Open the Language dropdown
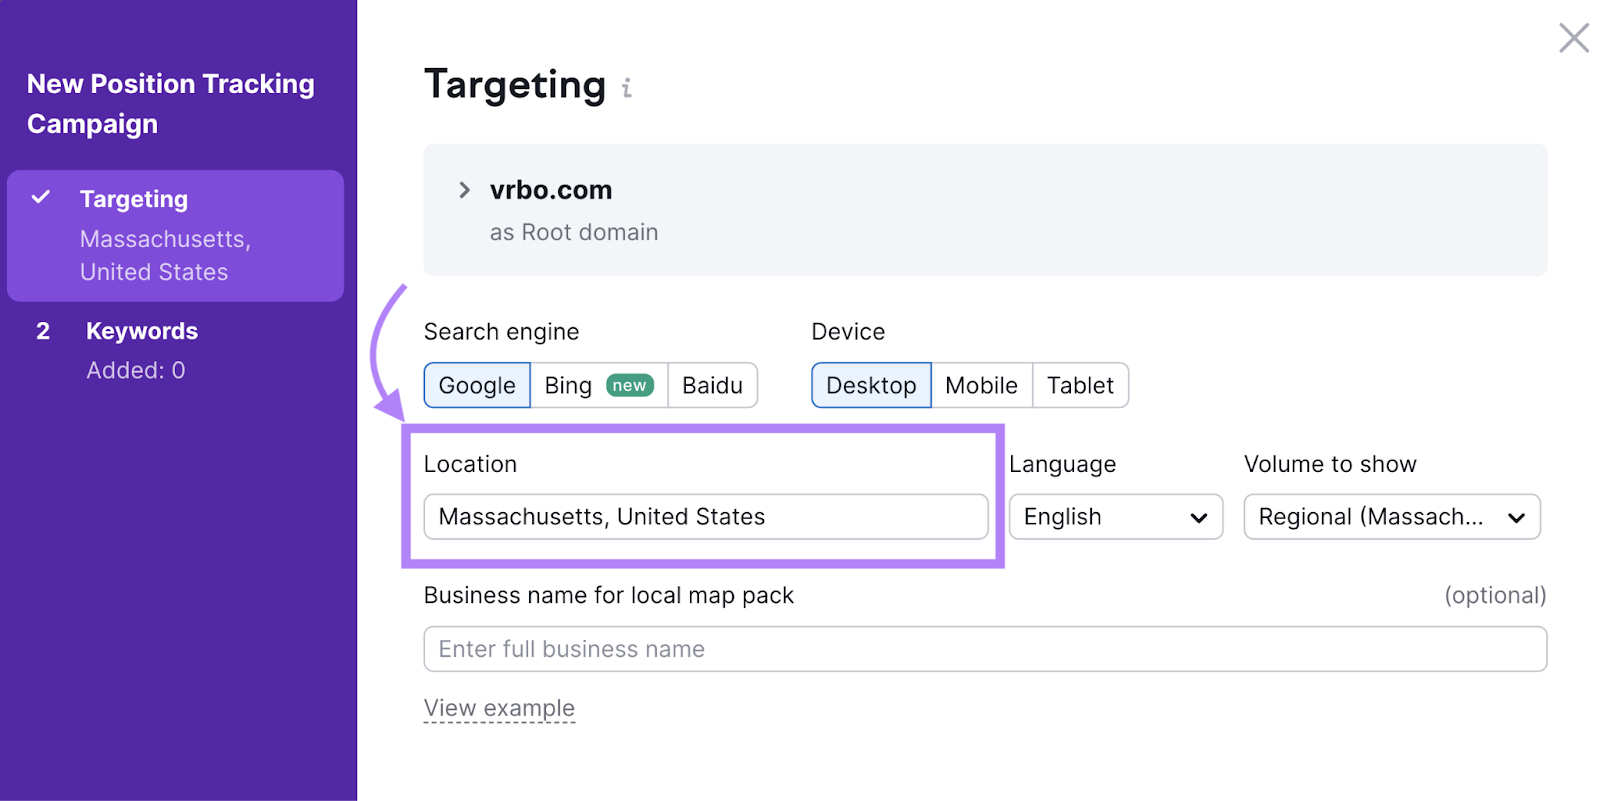The image size is (1600, 801). coord(1116,517)
